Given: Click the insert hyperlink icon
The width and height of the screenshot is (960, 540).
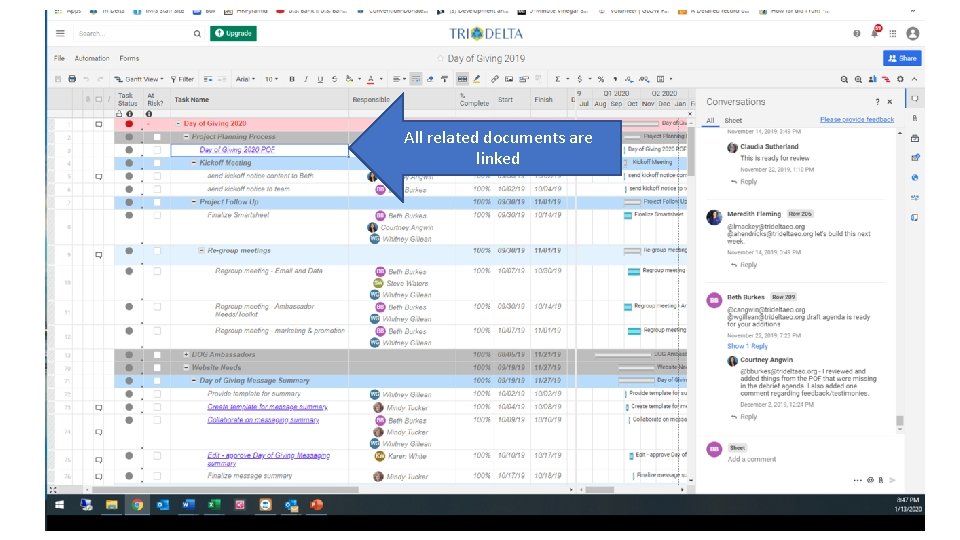Looking at the screenshot, I should (495, 79).
